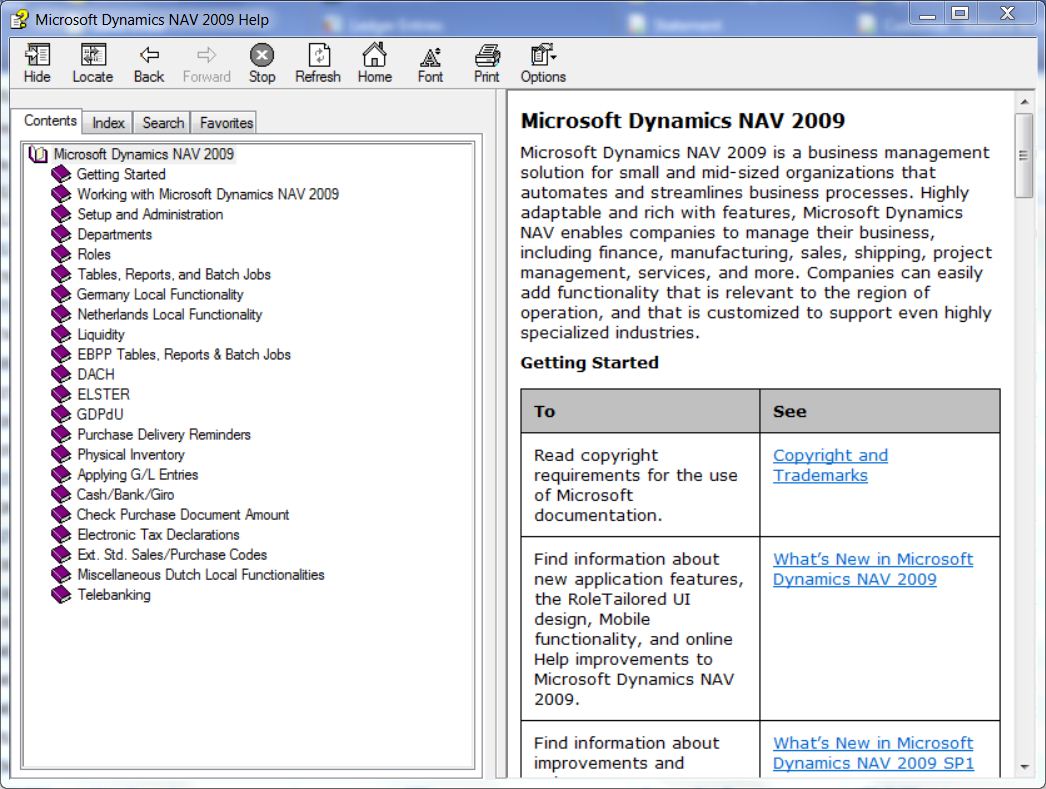Switch to the Index tab

pyautogui.click(x=108, y=123)
